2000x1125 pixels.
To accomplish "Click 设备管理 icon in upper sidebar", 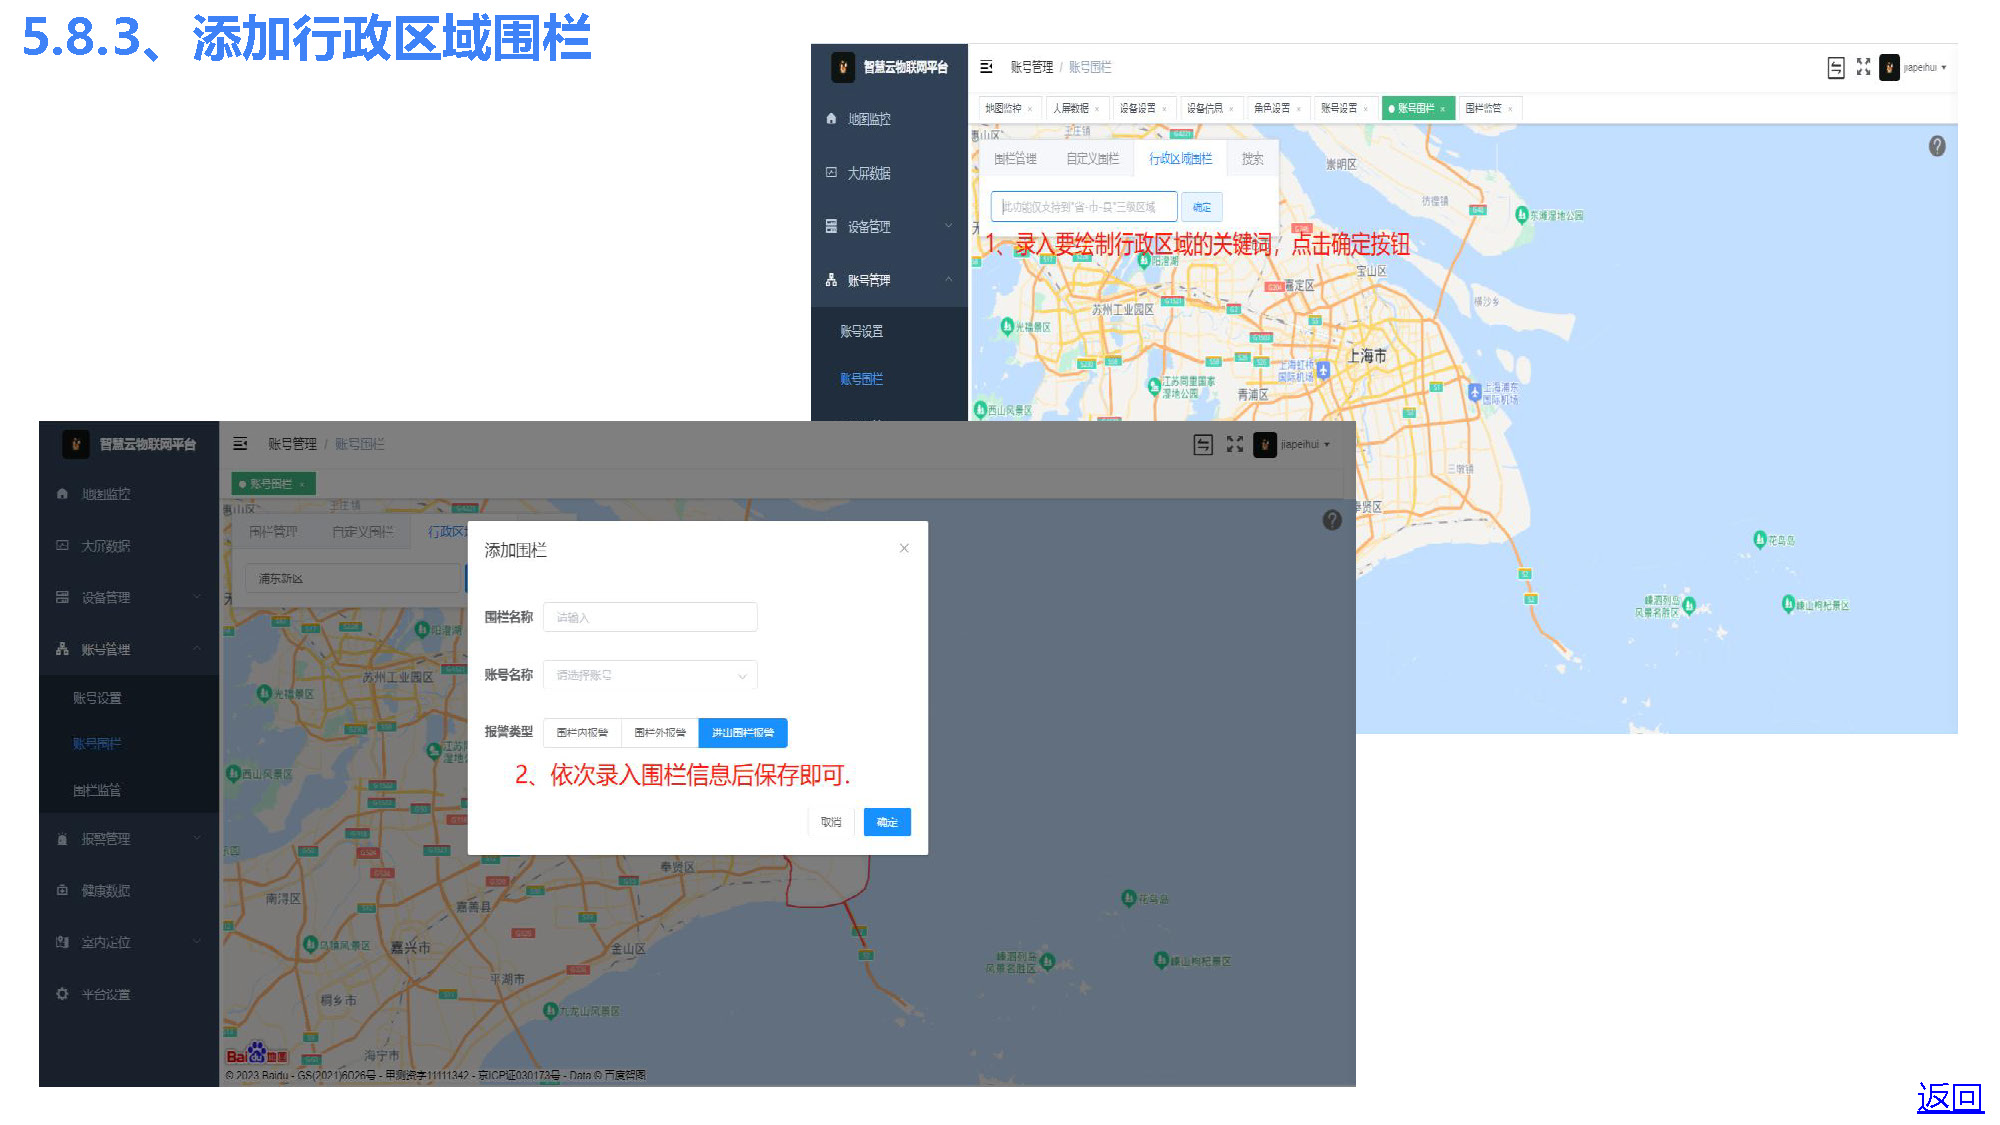I will click(831, 226).
